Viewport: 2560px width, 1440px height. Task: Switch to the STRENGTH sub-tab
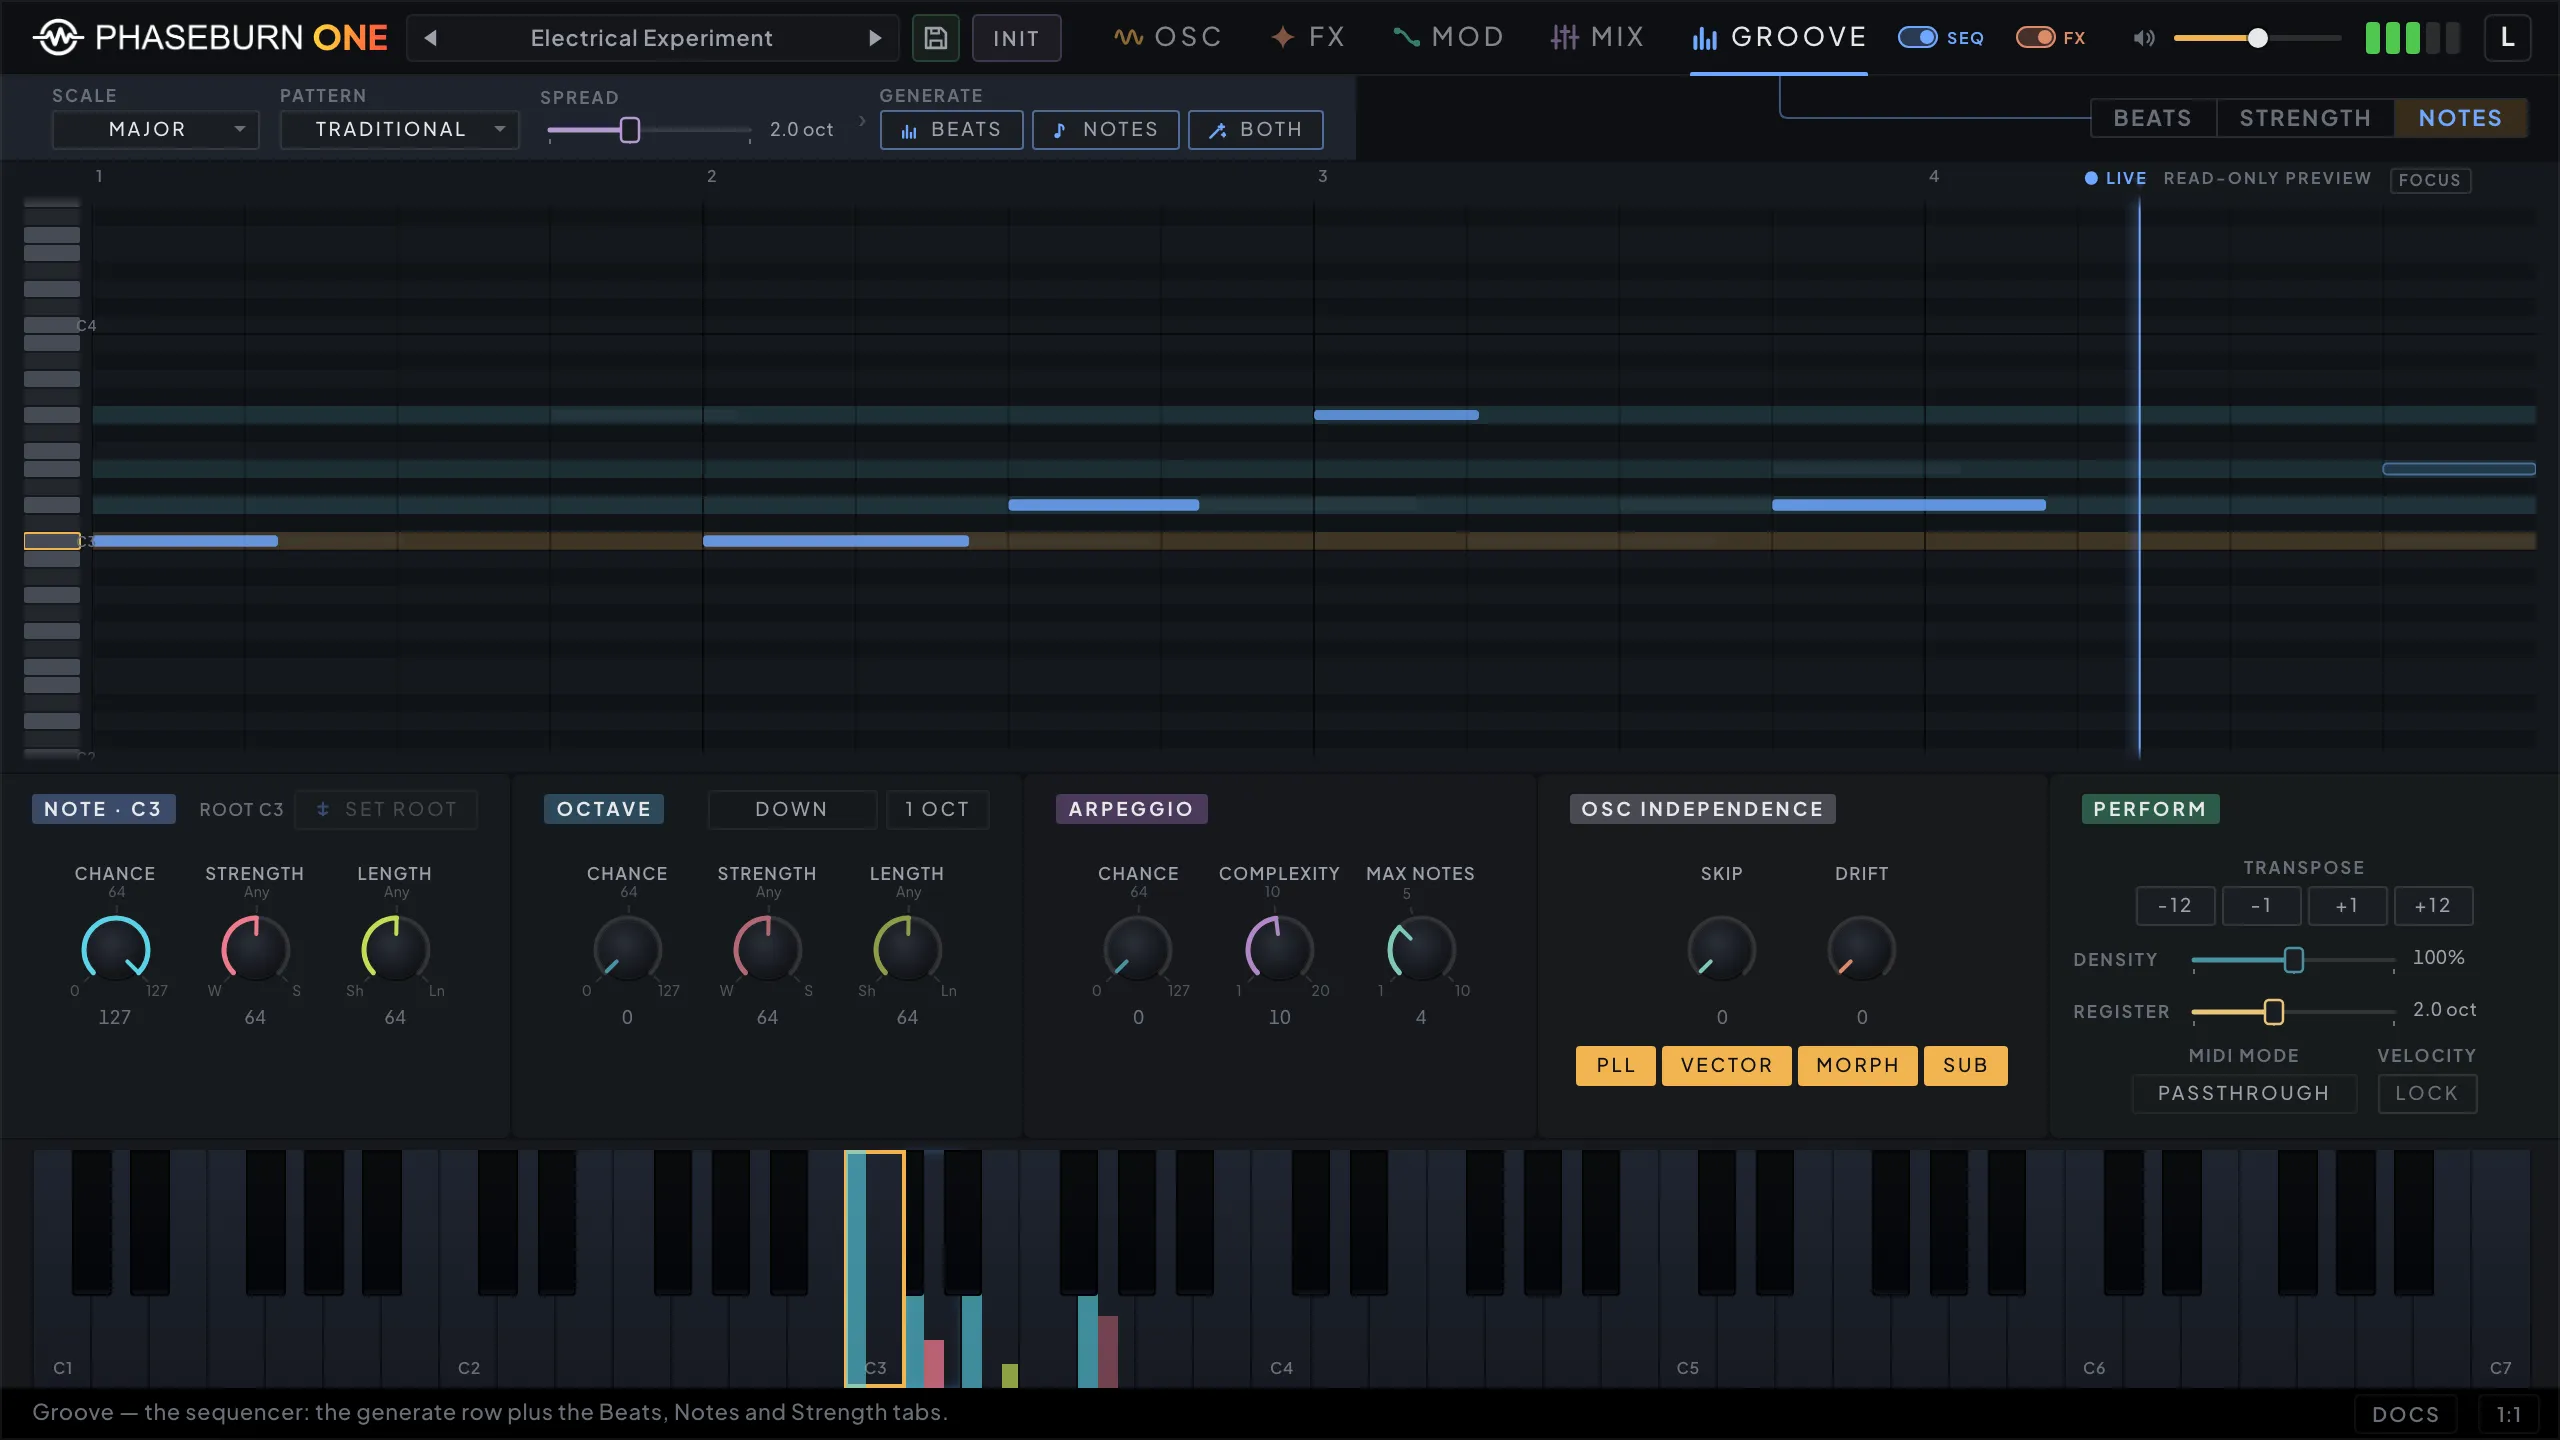2305,118
